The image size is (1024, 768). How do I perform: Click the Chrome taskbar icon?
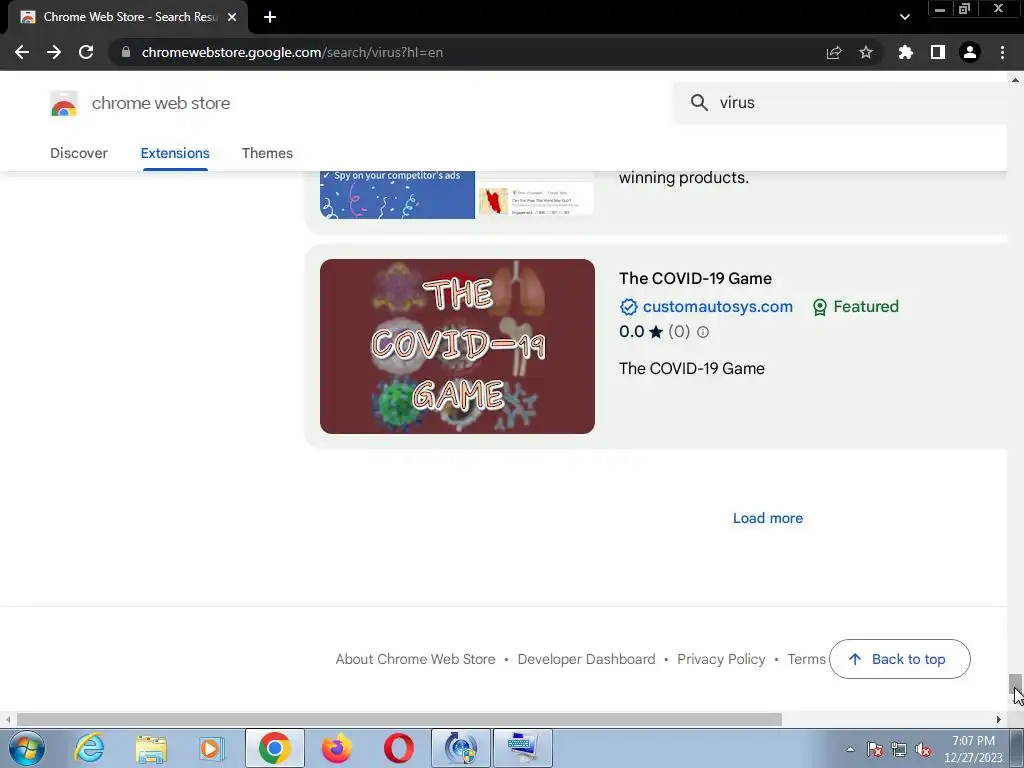[x=274, y=748]
